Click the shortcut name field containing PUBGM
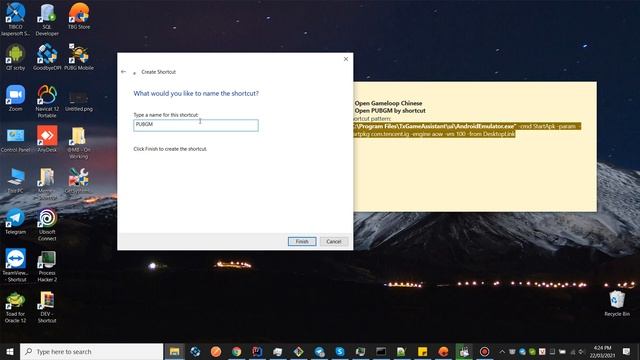 click(196, 125)
